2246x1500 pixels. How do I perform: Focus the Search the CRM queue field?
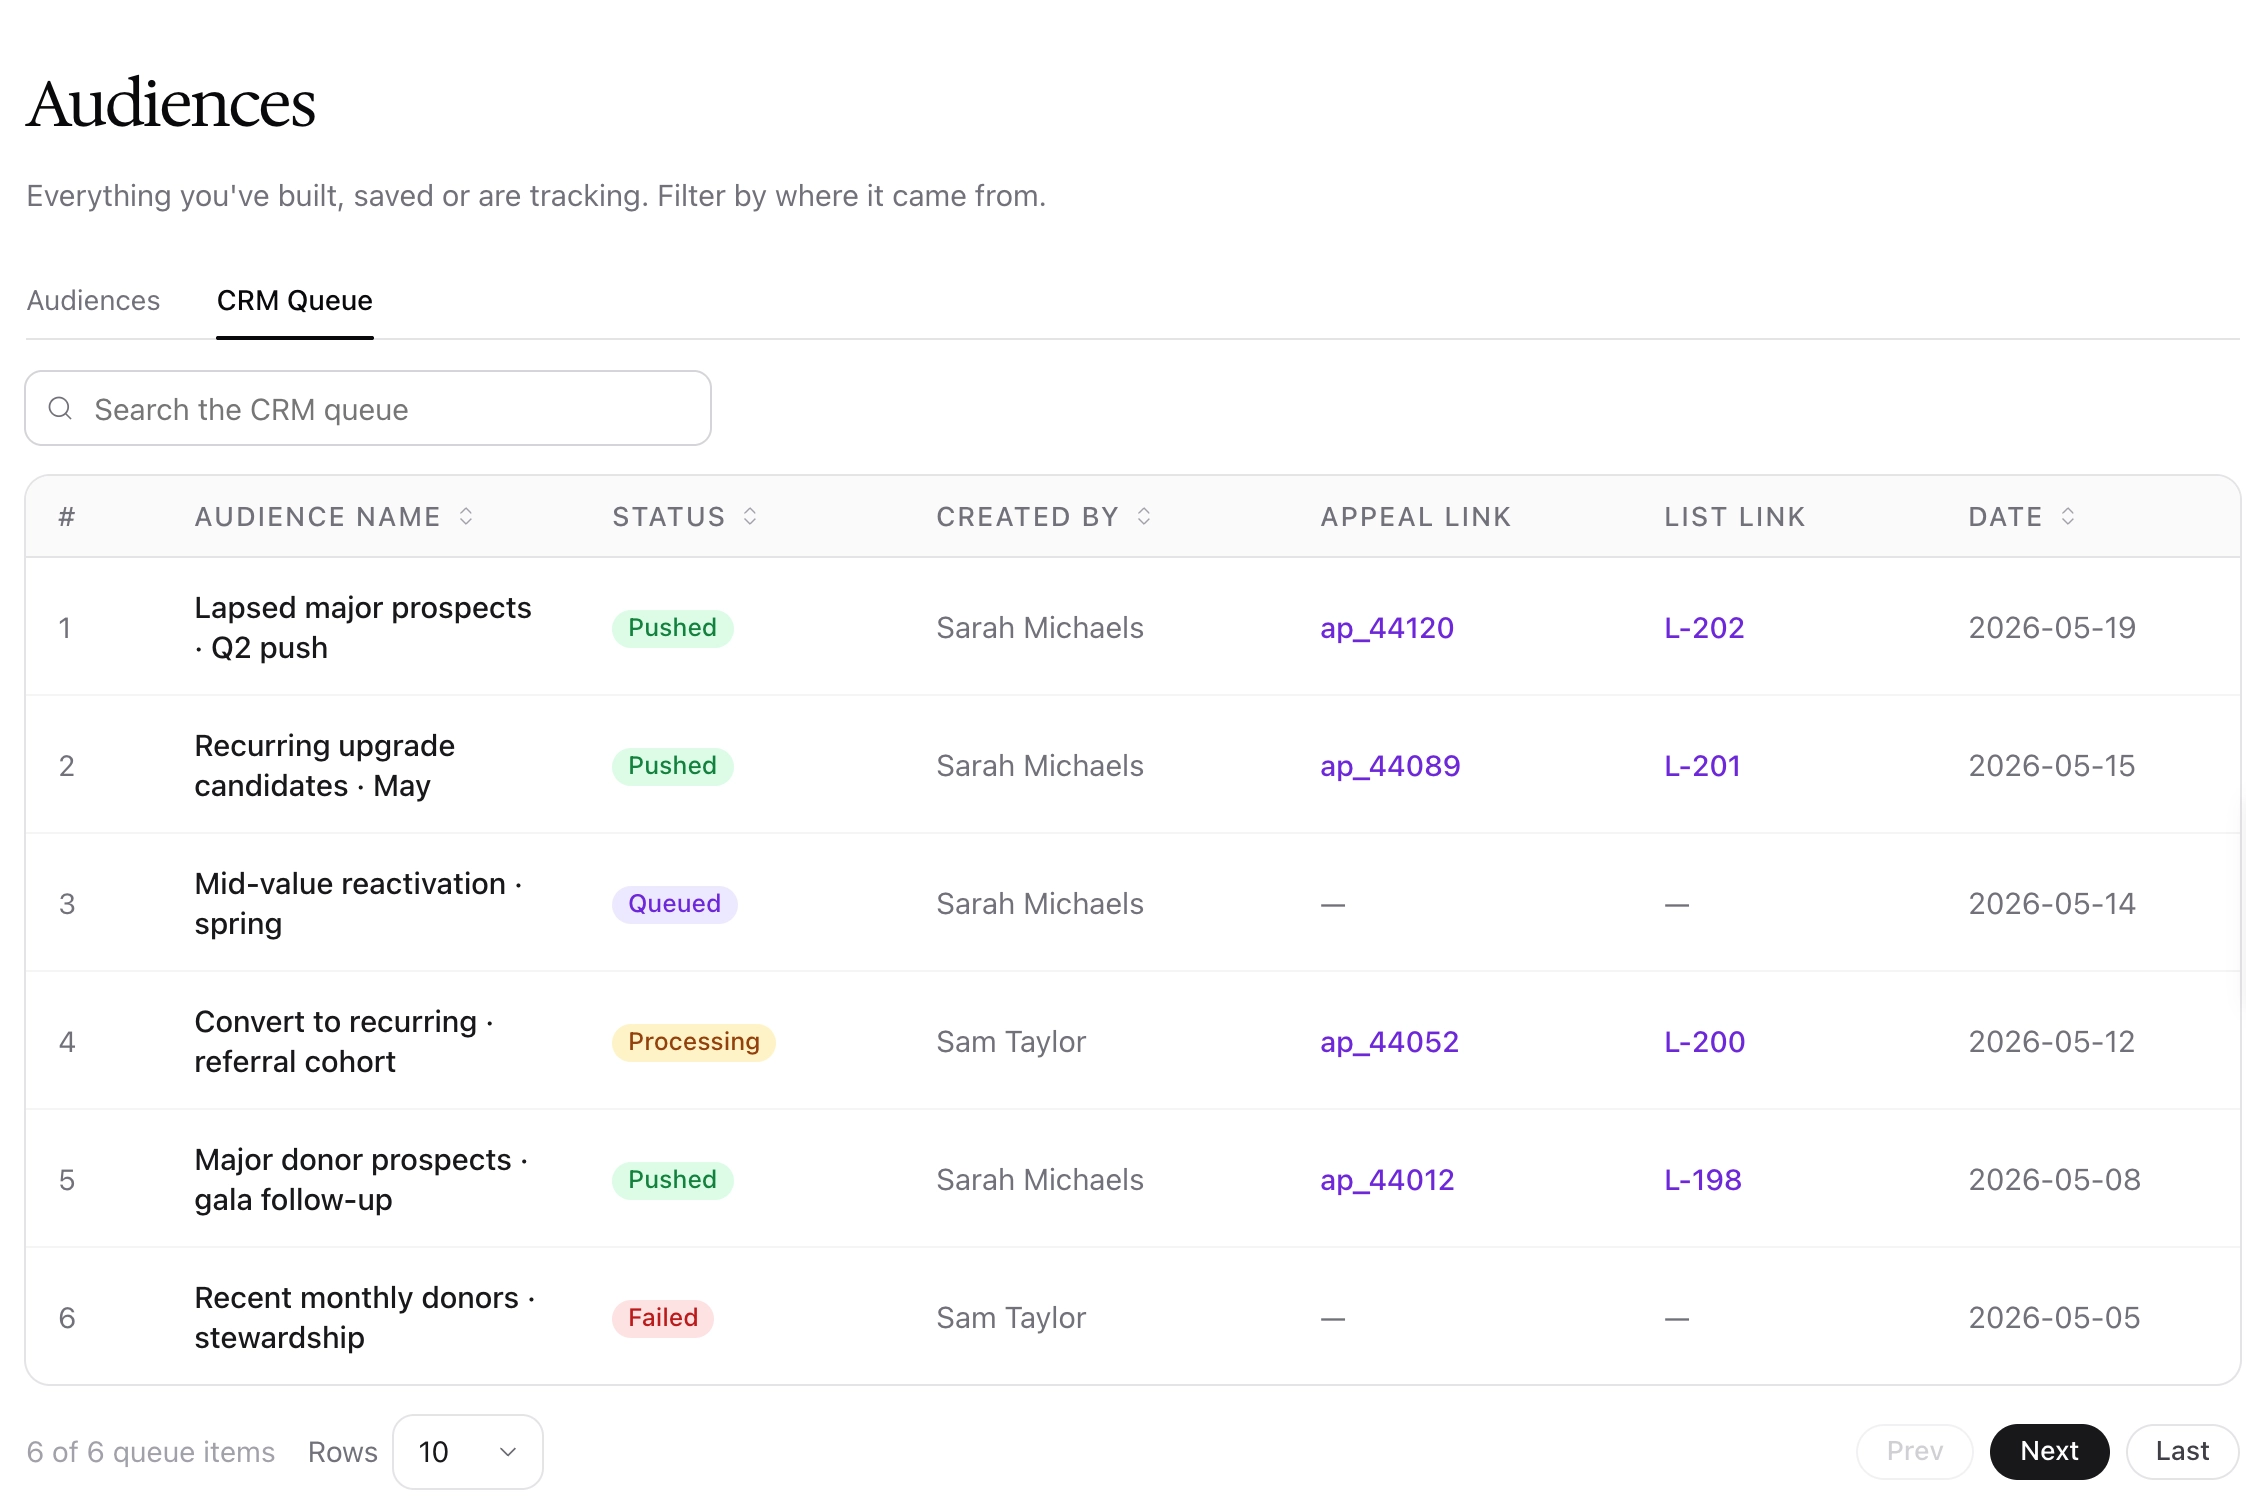click(x=368, y=408)
